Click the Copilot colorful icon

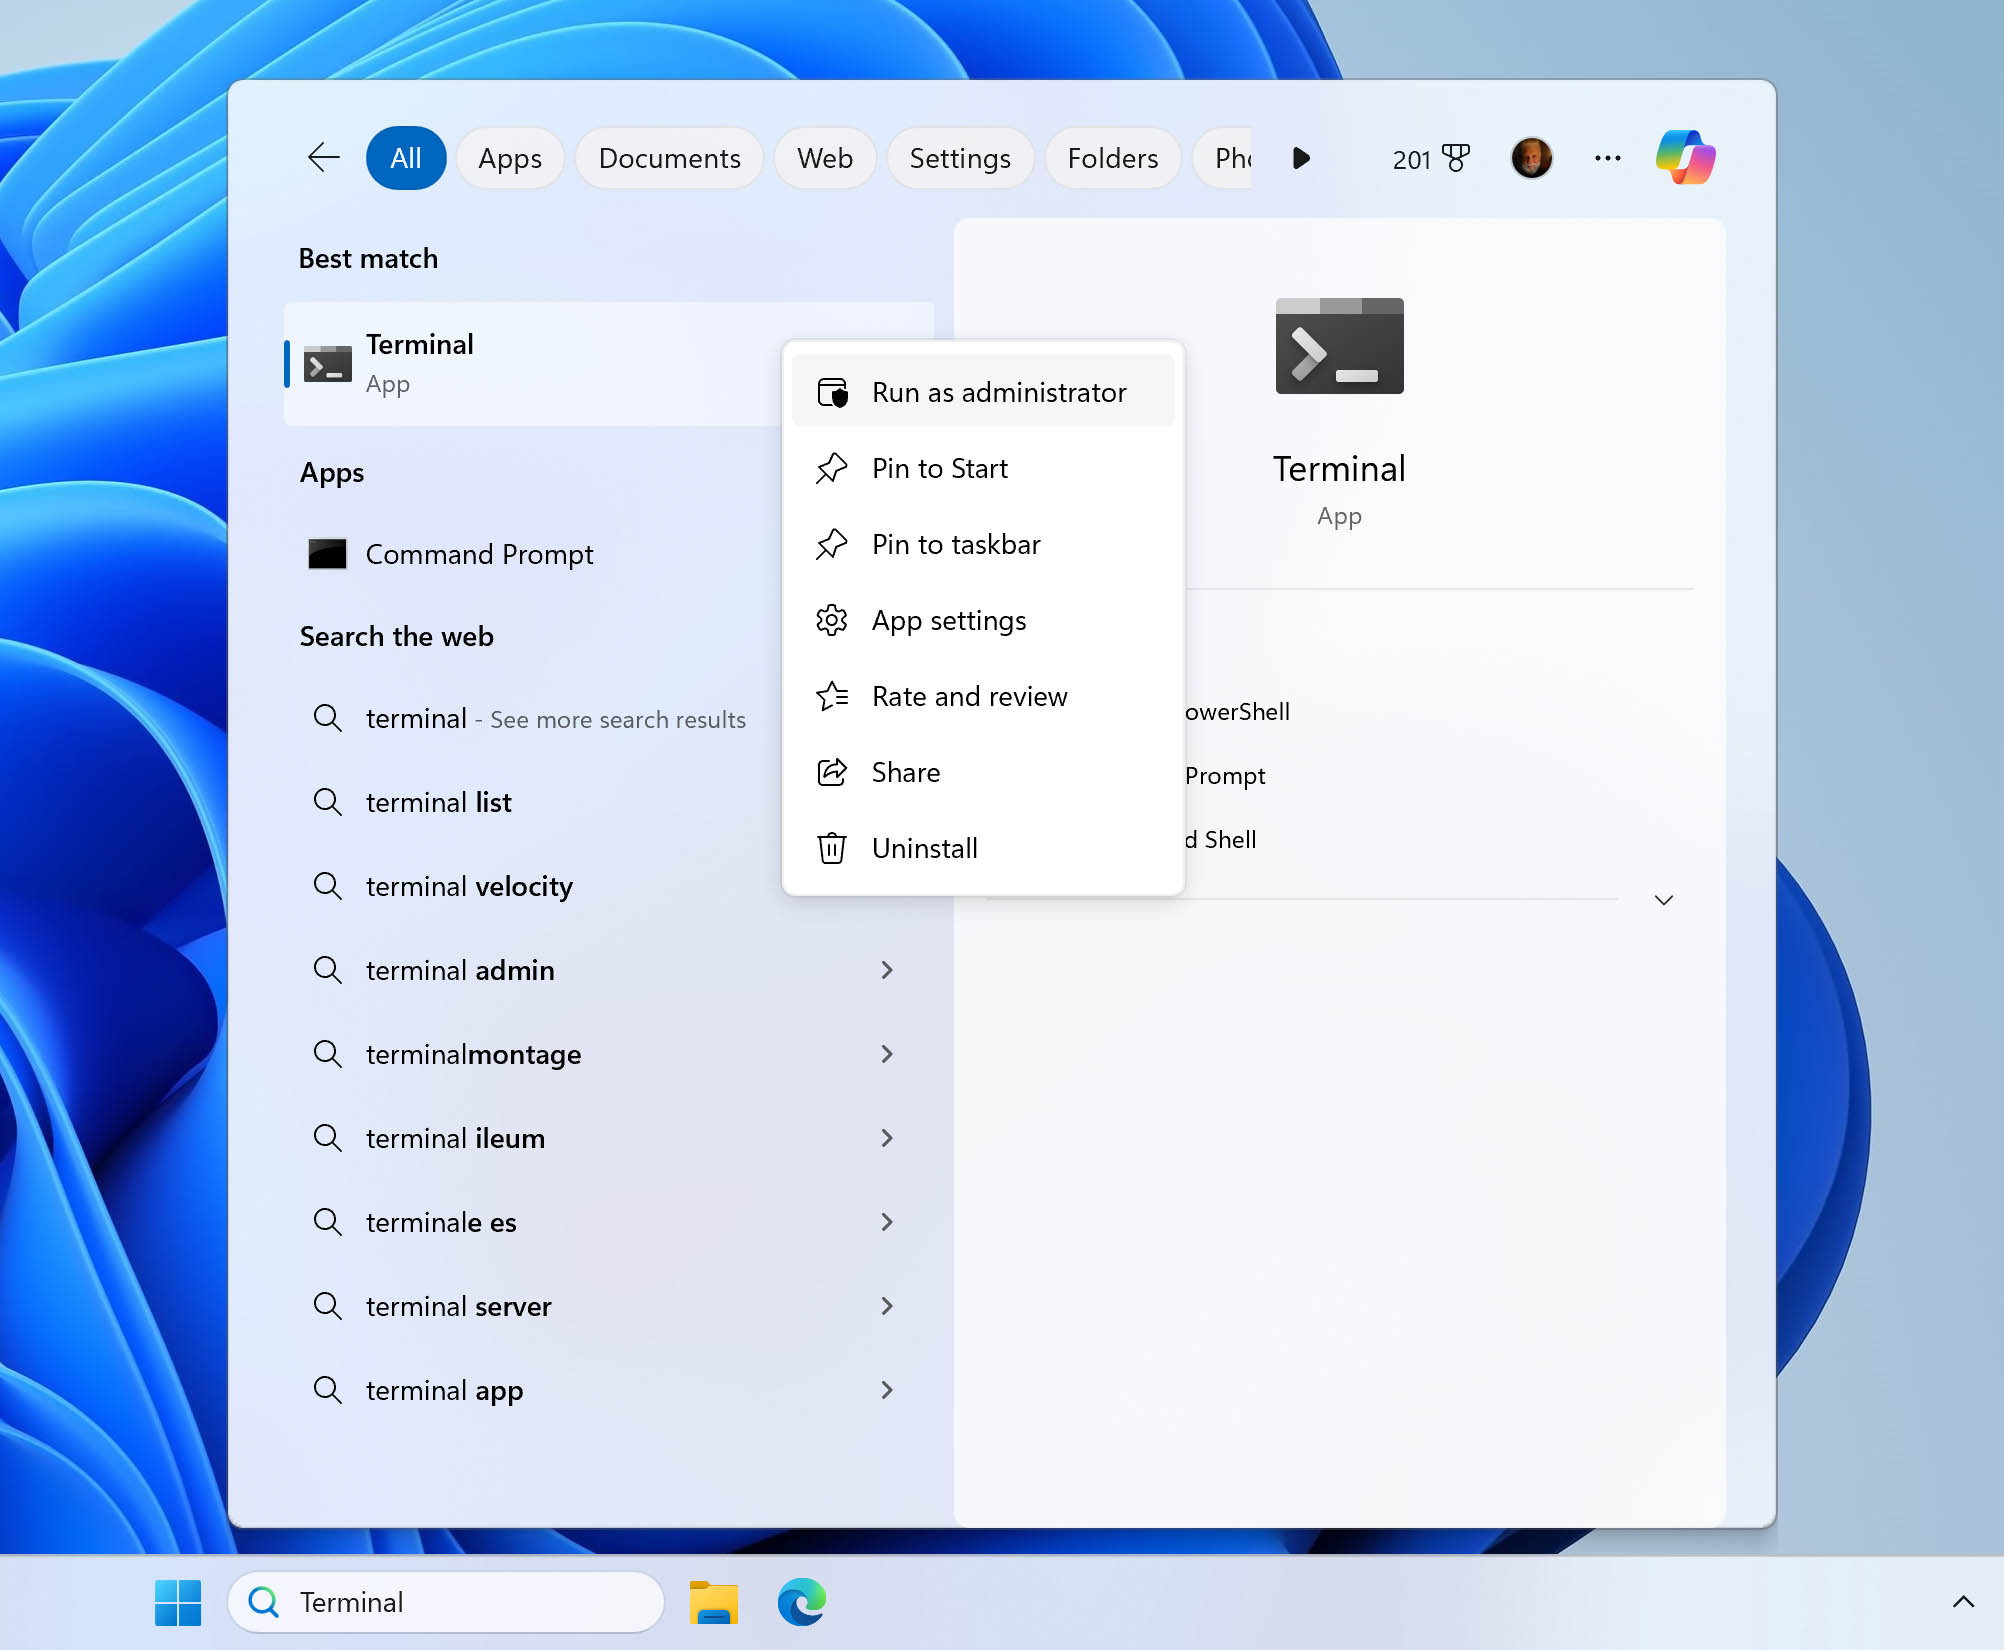click(1684, 158)
